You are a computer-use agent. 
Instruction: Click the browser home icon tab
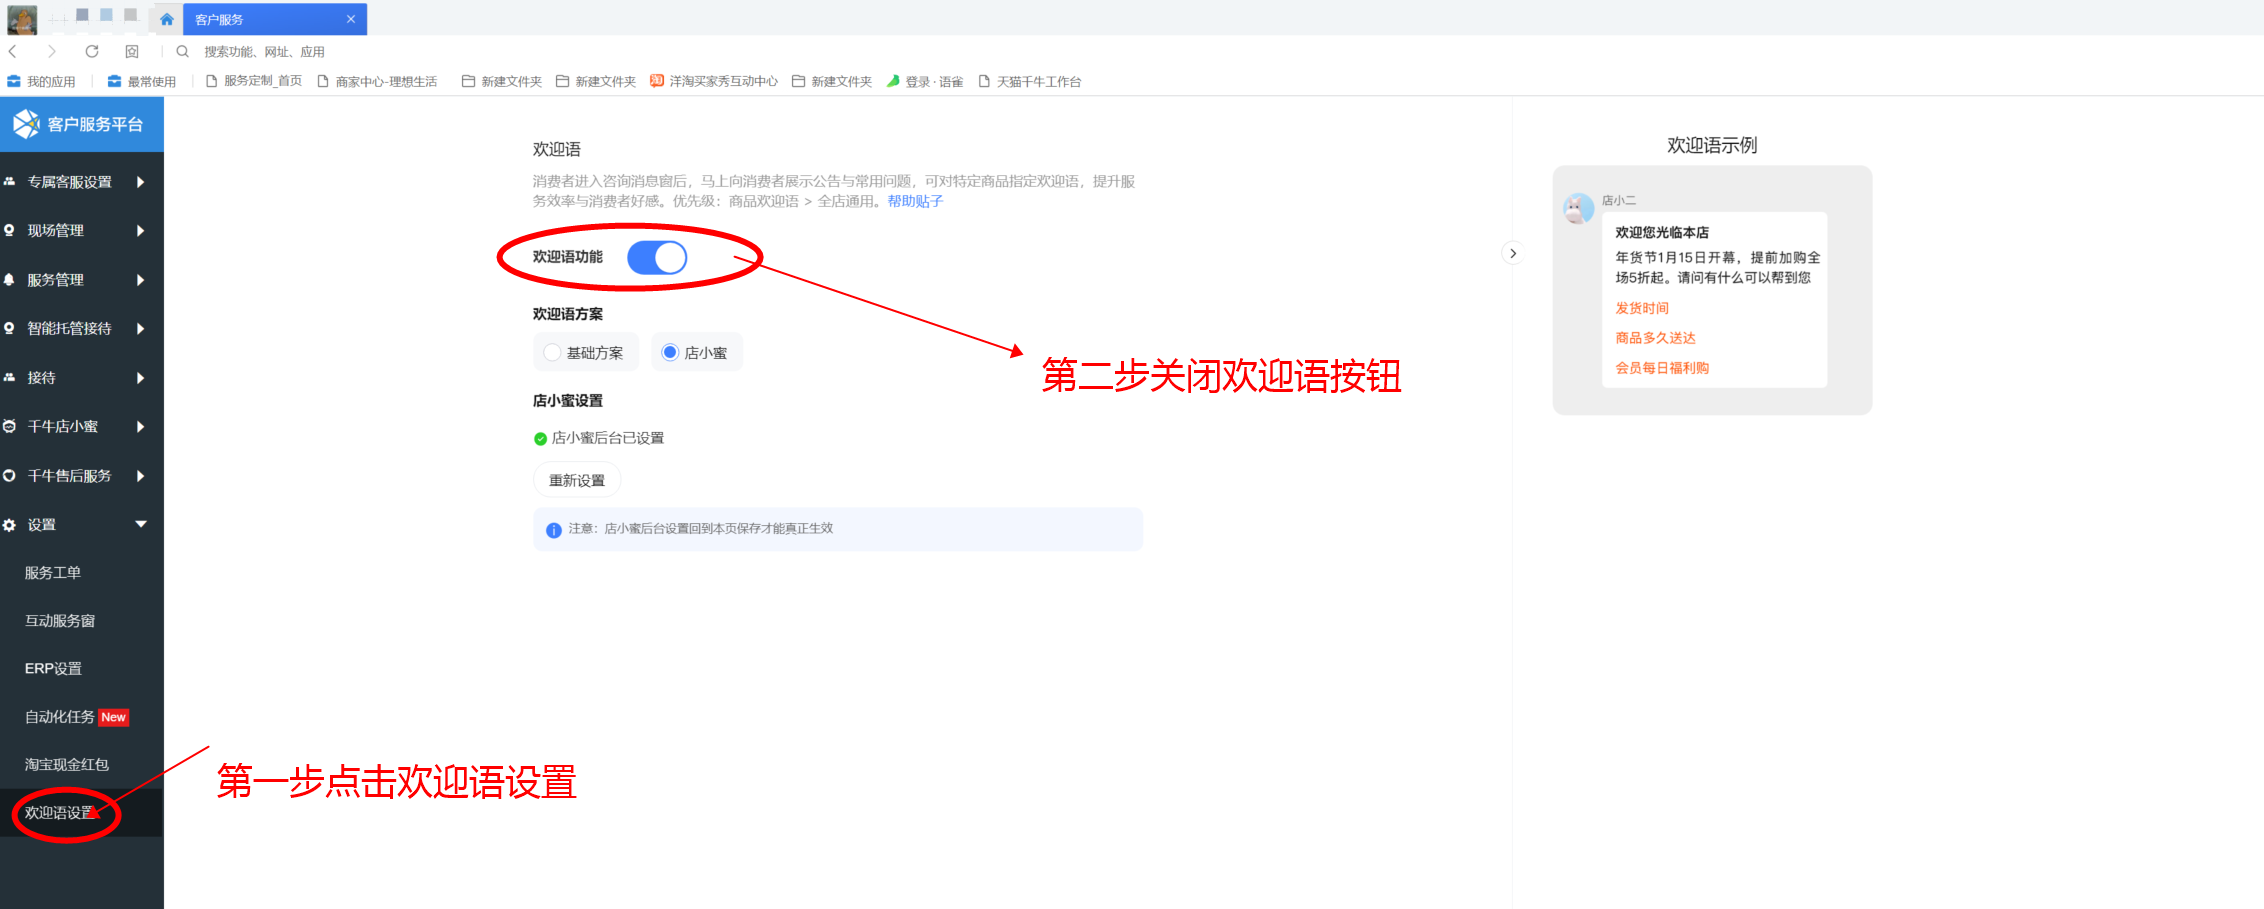coord(167,19)
